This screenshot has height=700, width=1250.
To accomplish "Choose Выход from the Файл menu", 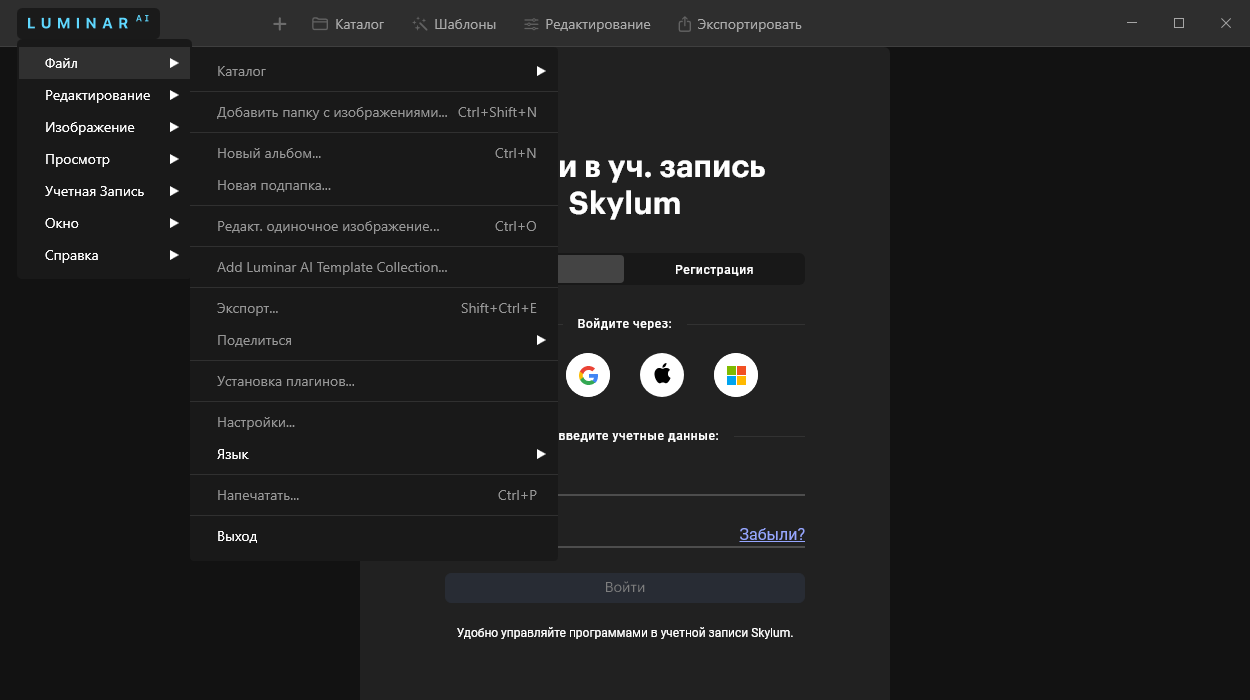I will tap(237, 536).
